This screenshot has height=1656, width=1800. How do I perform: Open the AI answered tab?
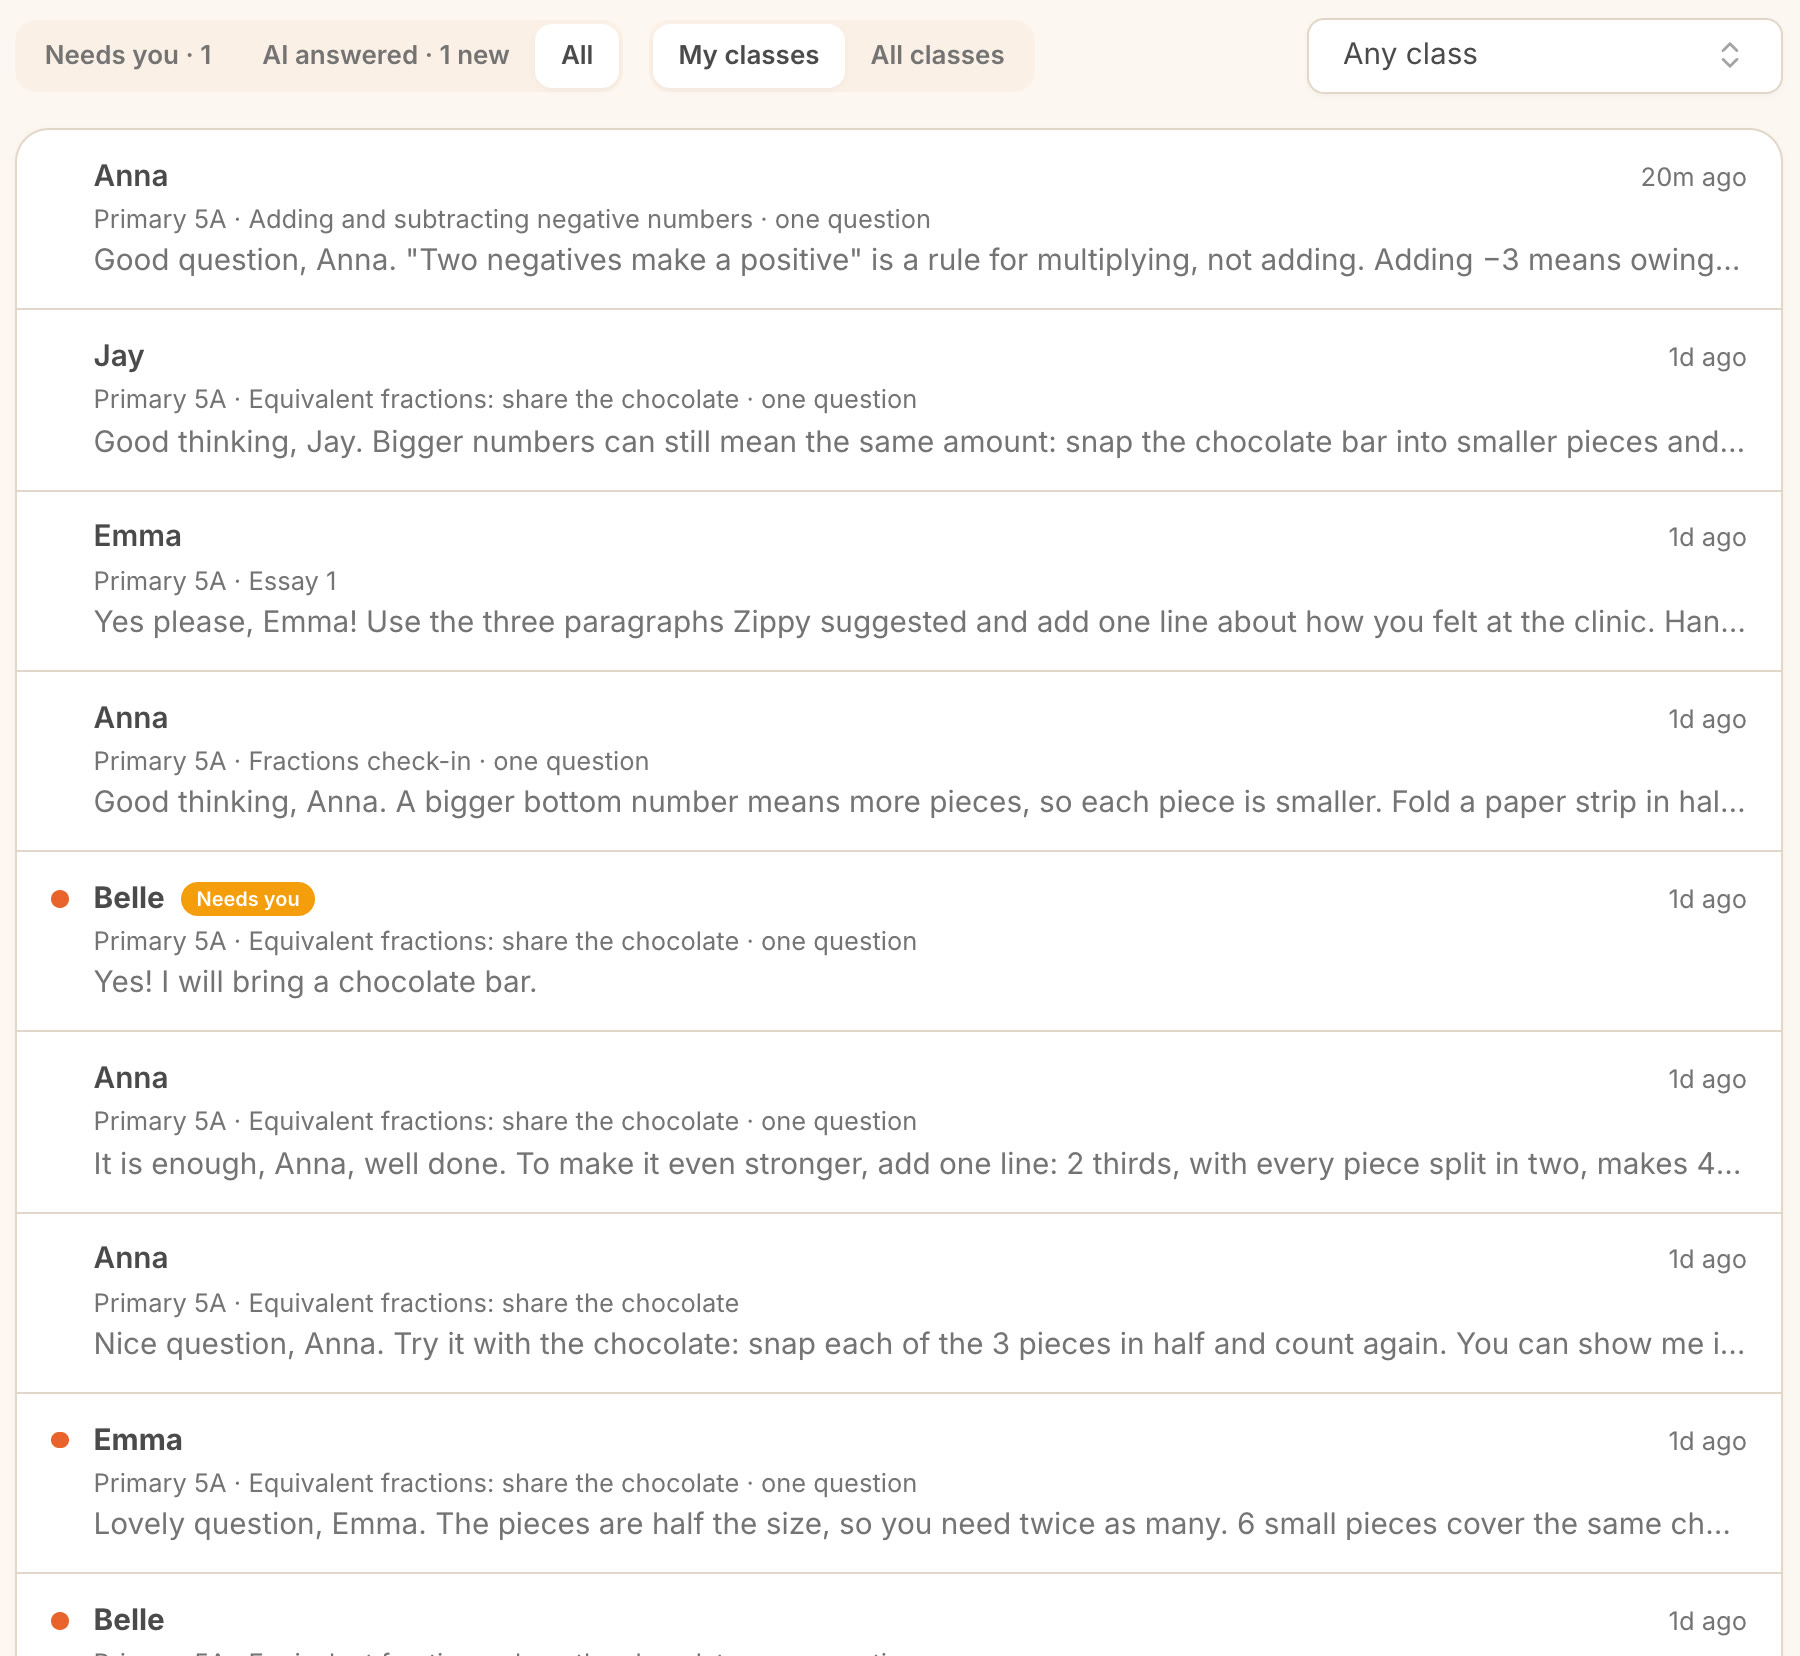click(386, 55)
